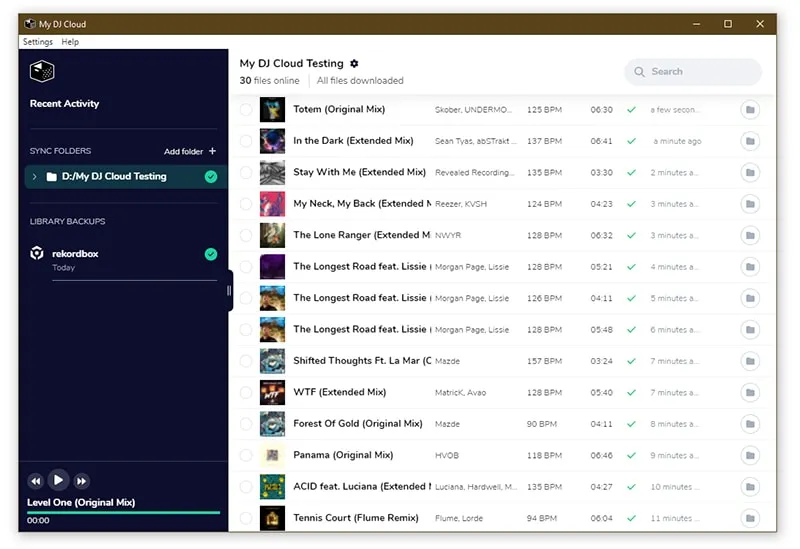This screenshot has height=549, width=800.
Task: Click the plus icon next to Add folder
Action: 212,151
